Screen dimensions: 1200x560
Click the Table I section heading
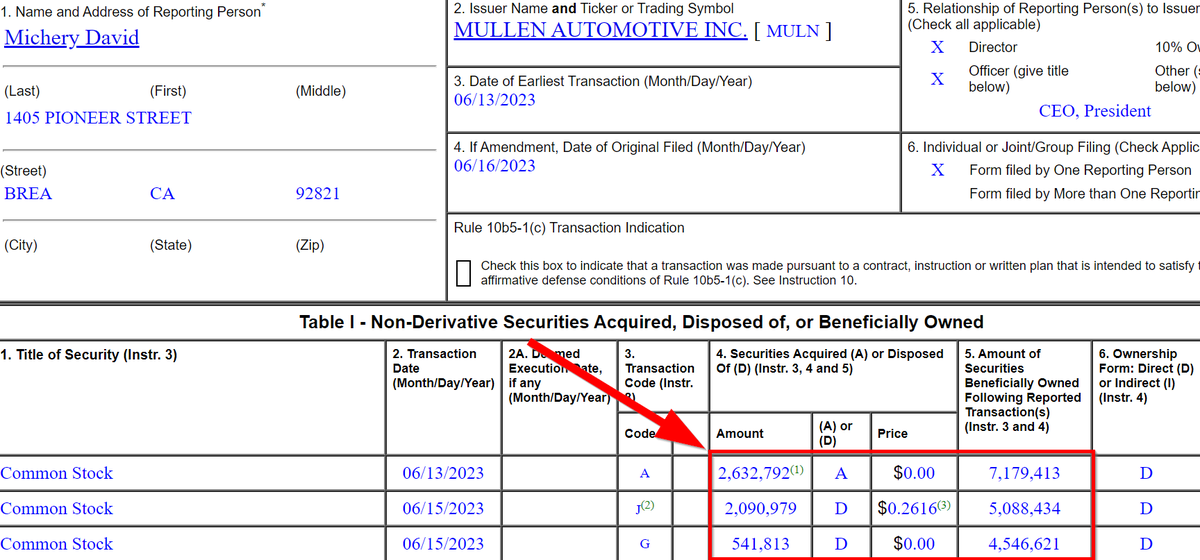click(x=641, y=322)
